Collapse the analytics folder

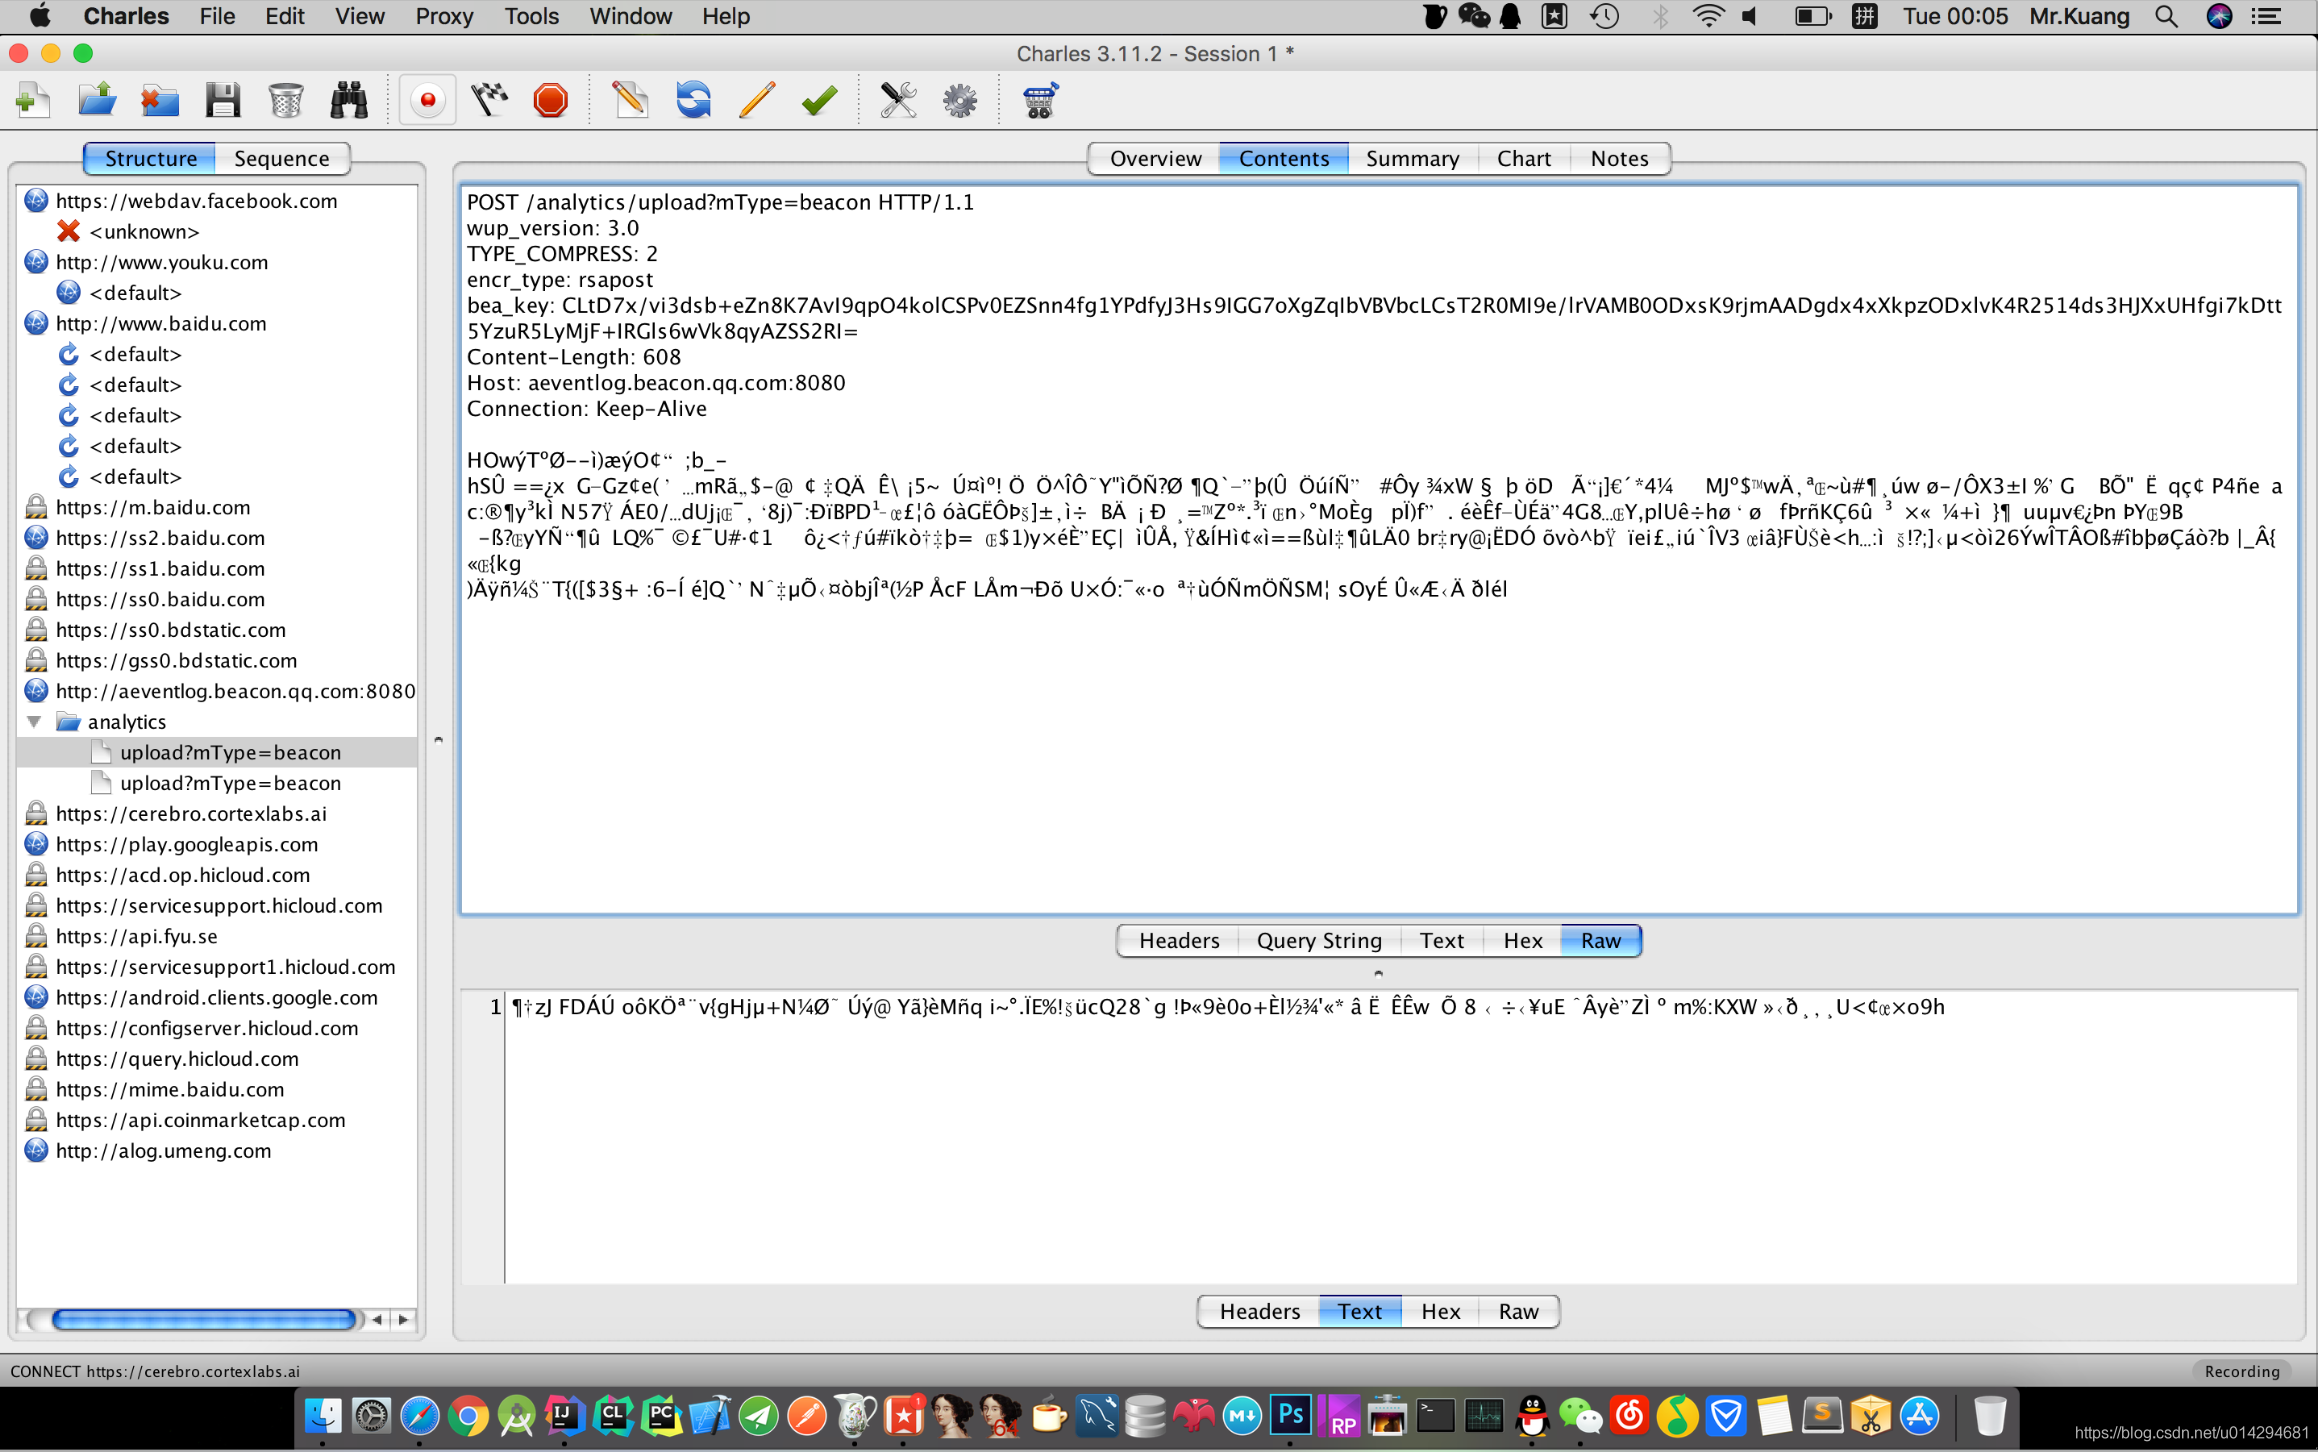point(35,721)
